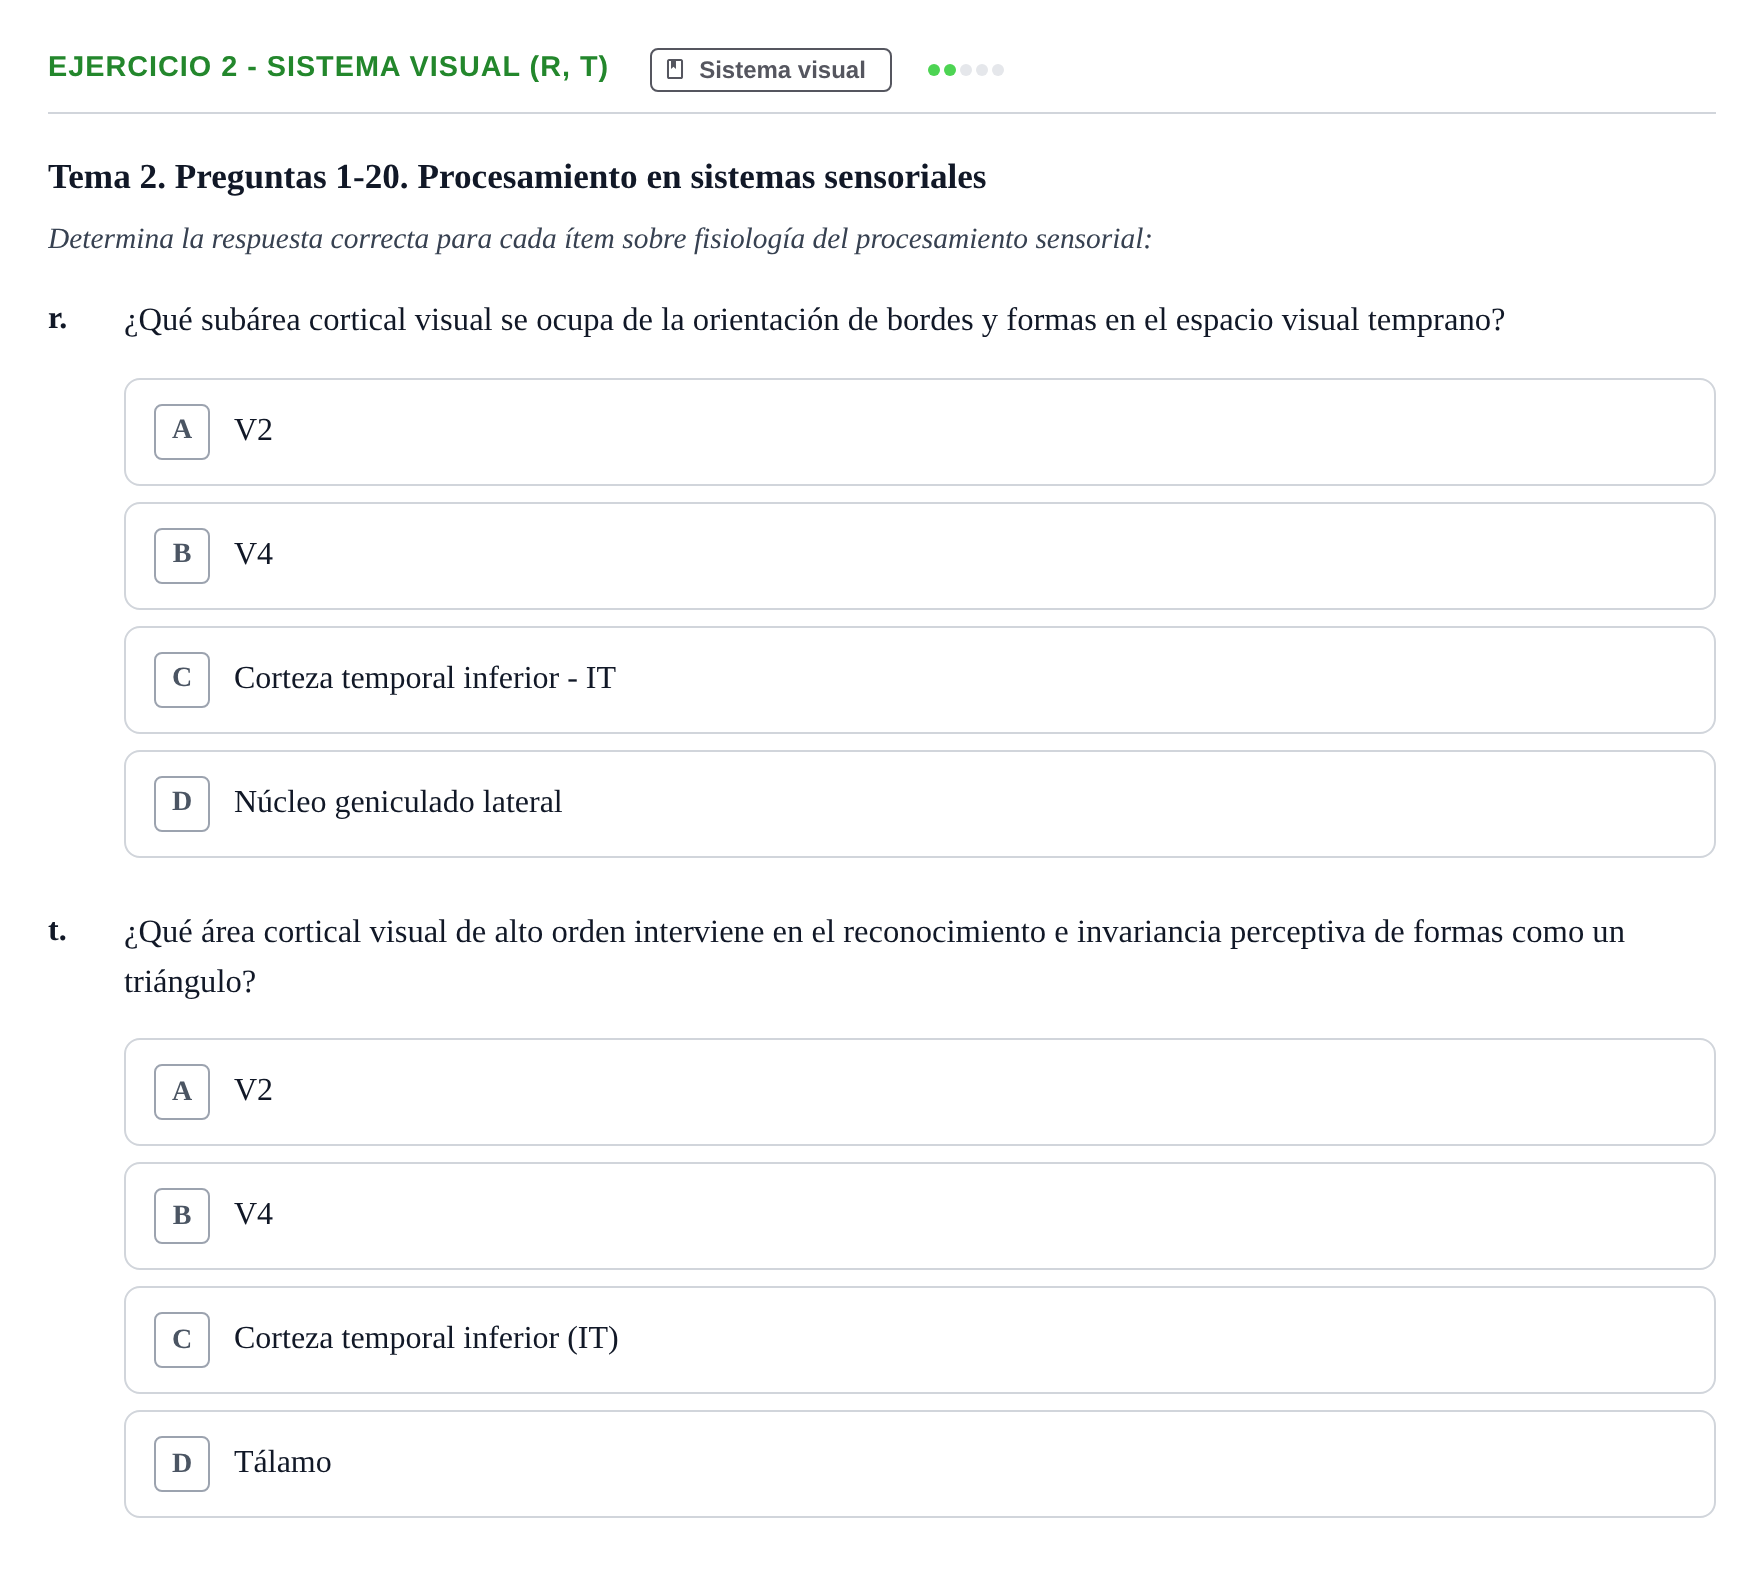Open the Sistema visual topic tag
This screenshot has width=1764, height=1584.
pyautogui.click(x=770, y=70)
